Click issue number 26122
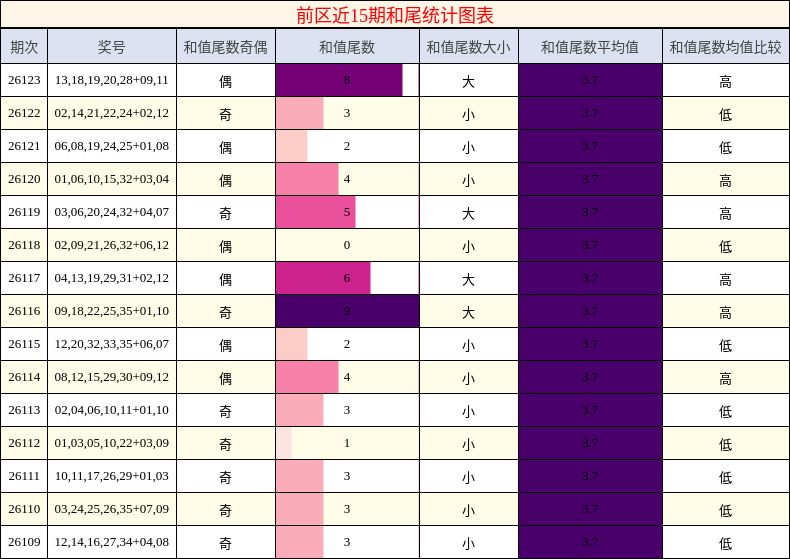This screenshot has height=559, width=790. click(x=24, y=113)
